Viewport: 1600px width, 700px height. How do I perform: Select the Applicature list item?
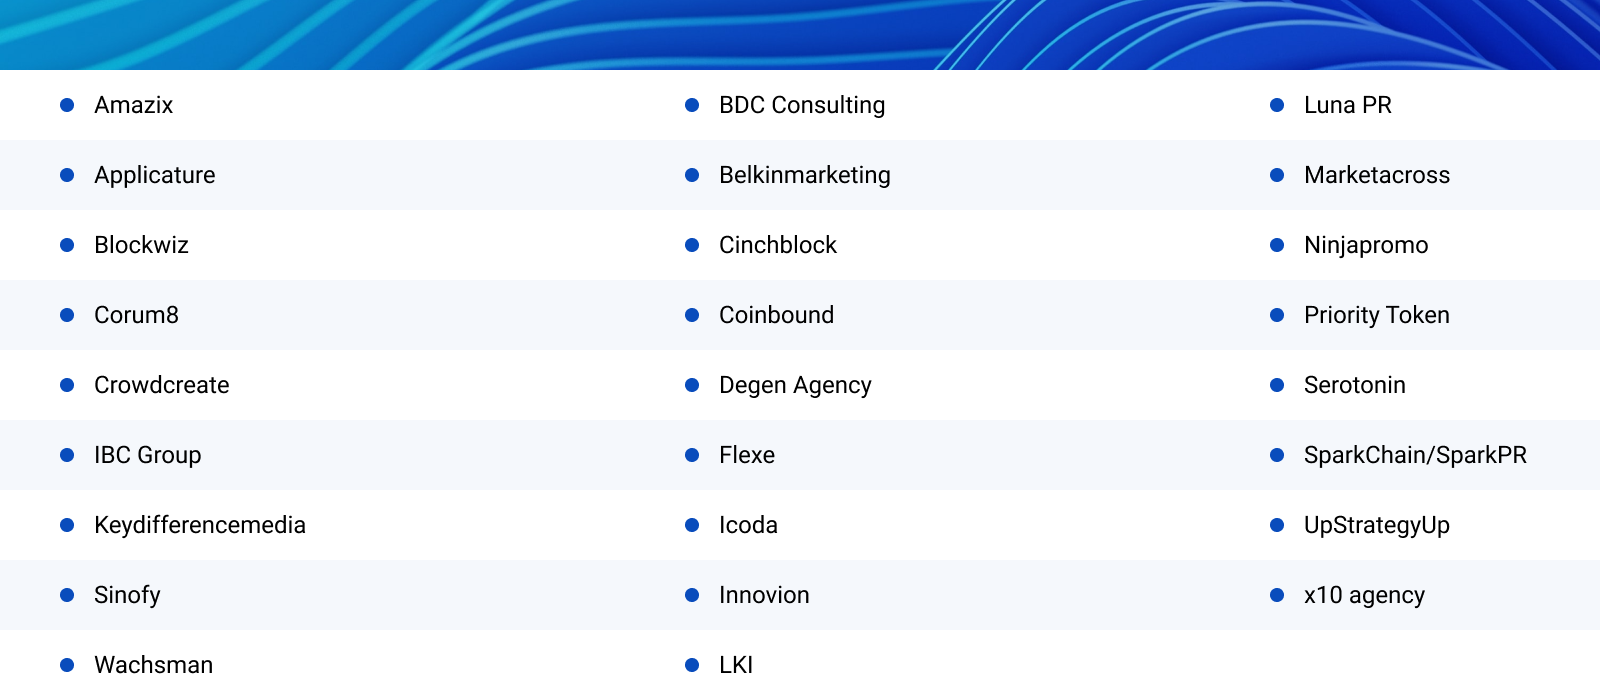tap(154, 175)
